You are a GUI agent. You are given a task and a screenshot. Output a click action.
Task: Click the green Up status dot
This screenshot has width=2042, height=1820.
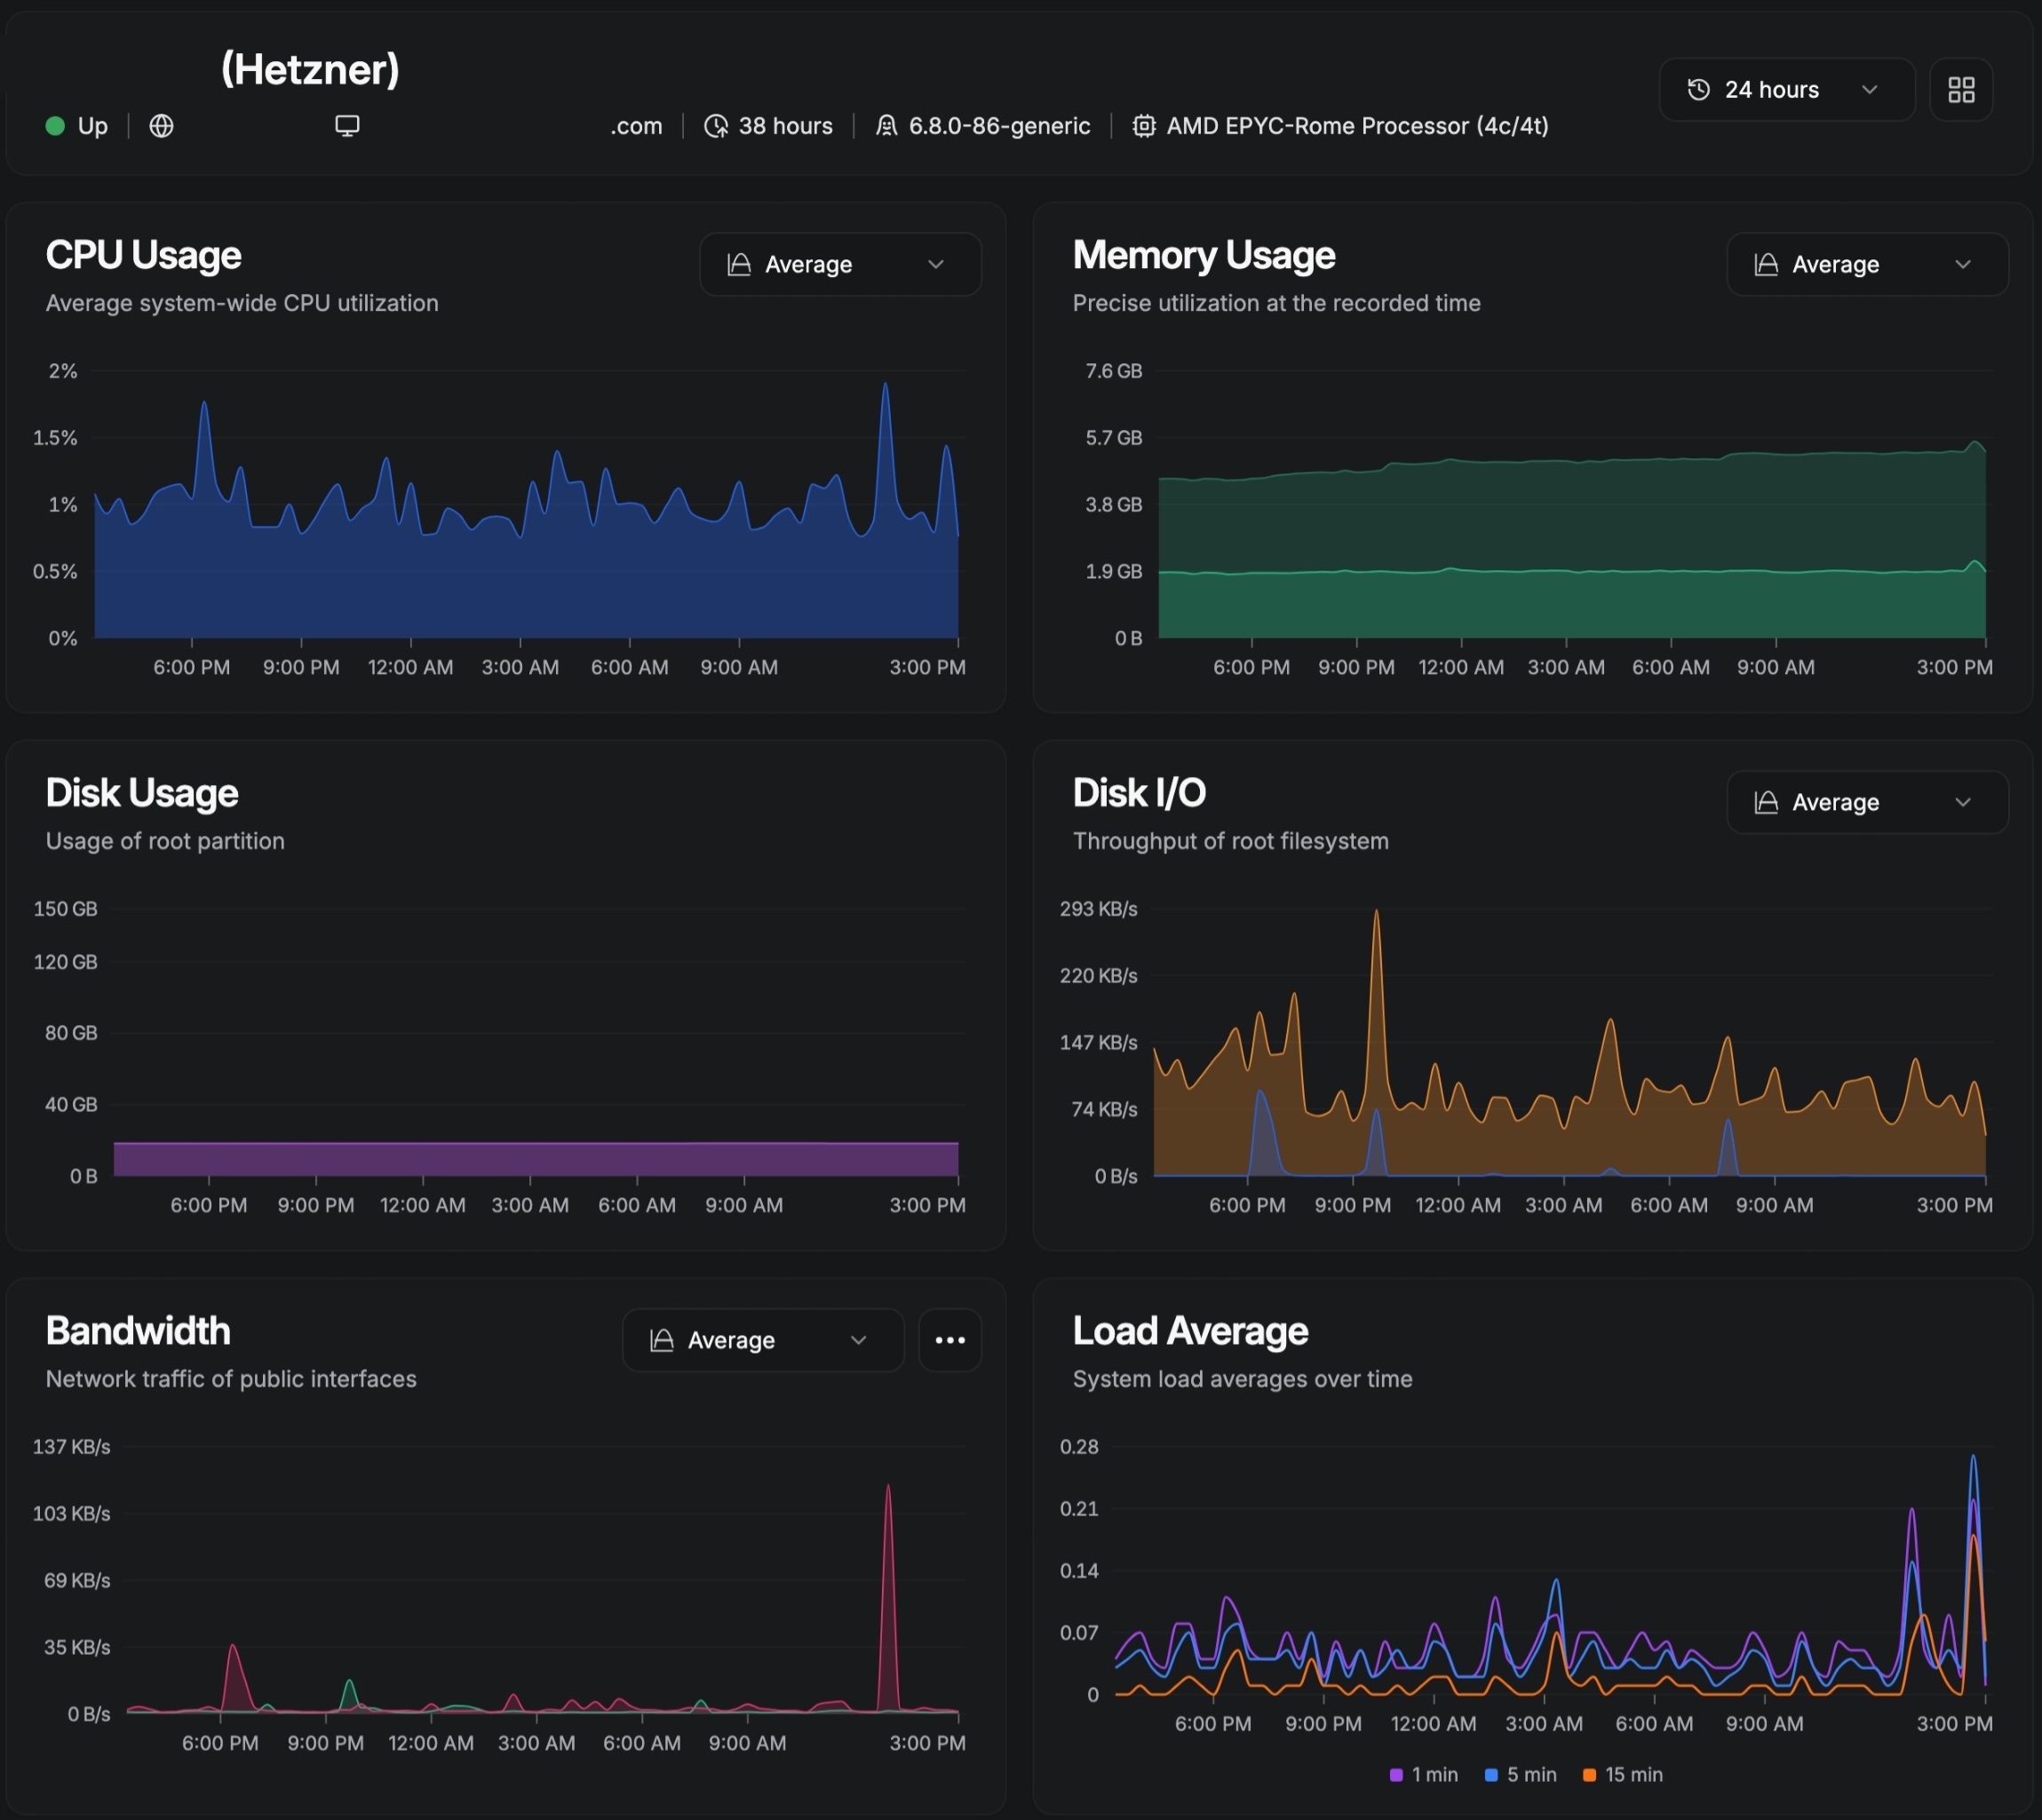[55, 126]
